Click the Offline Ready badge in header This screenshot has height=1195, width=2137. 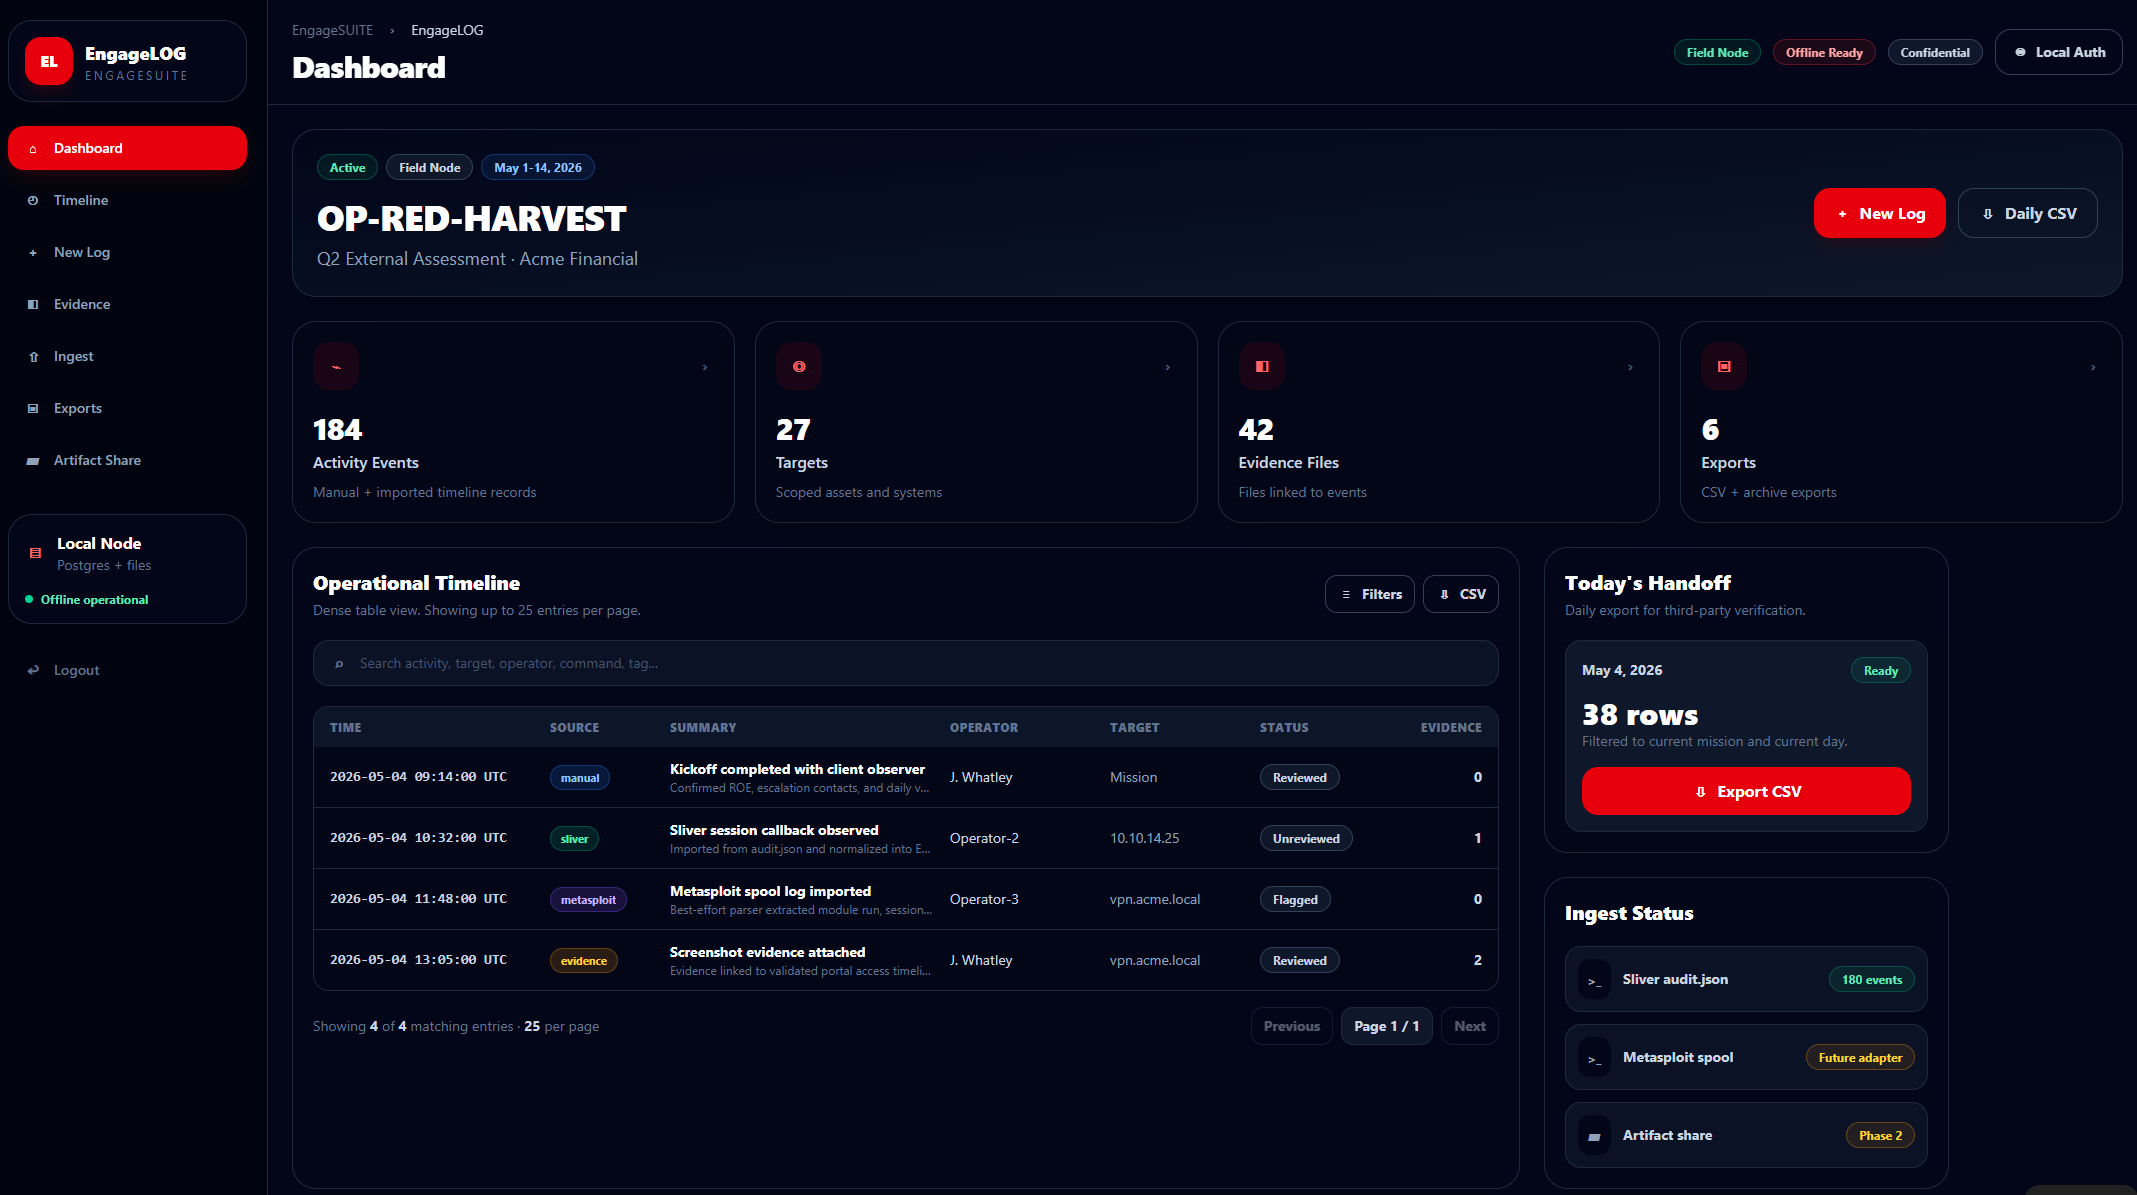pos(1824,52)
